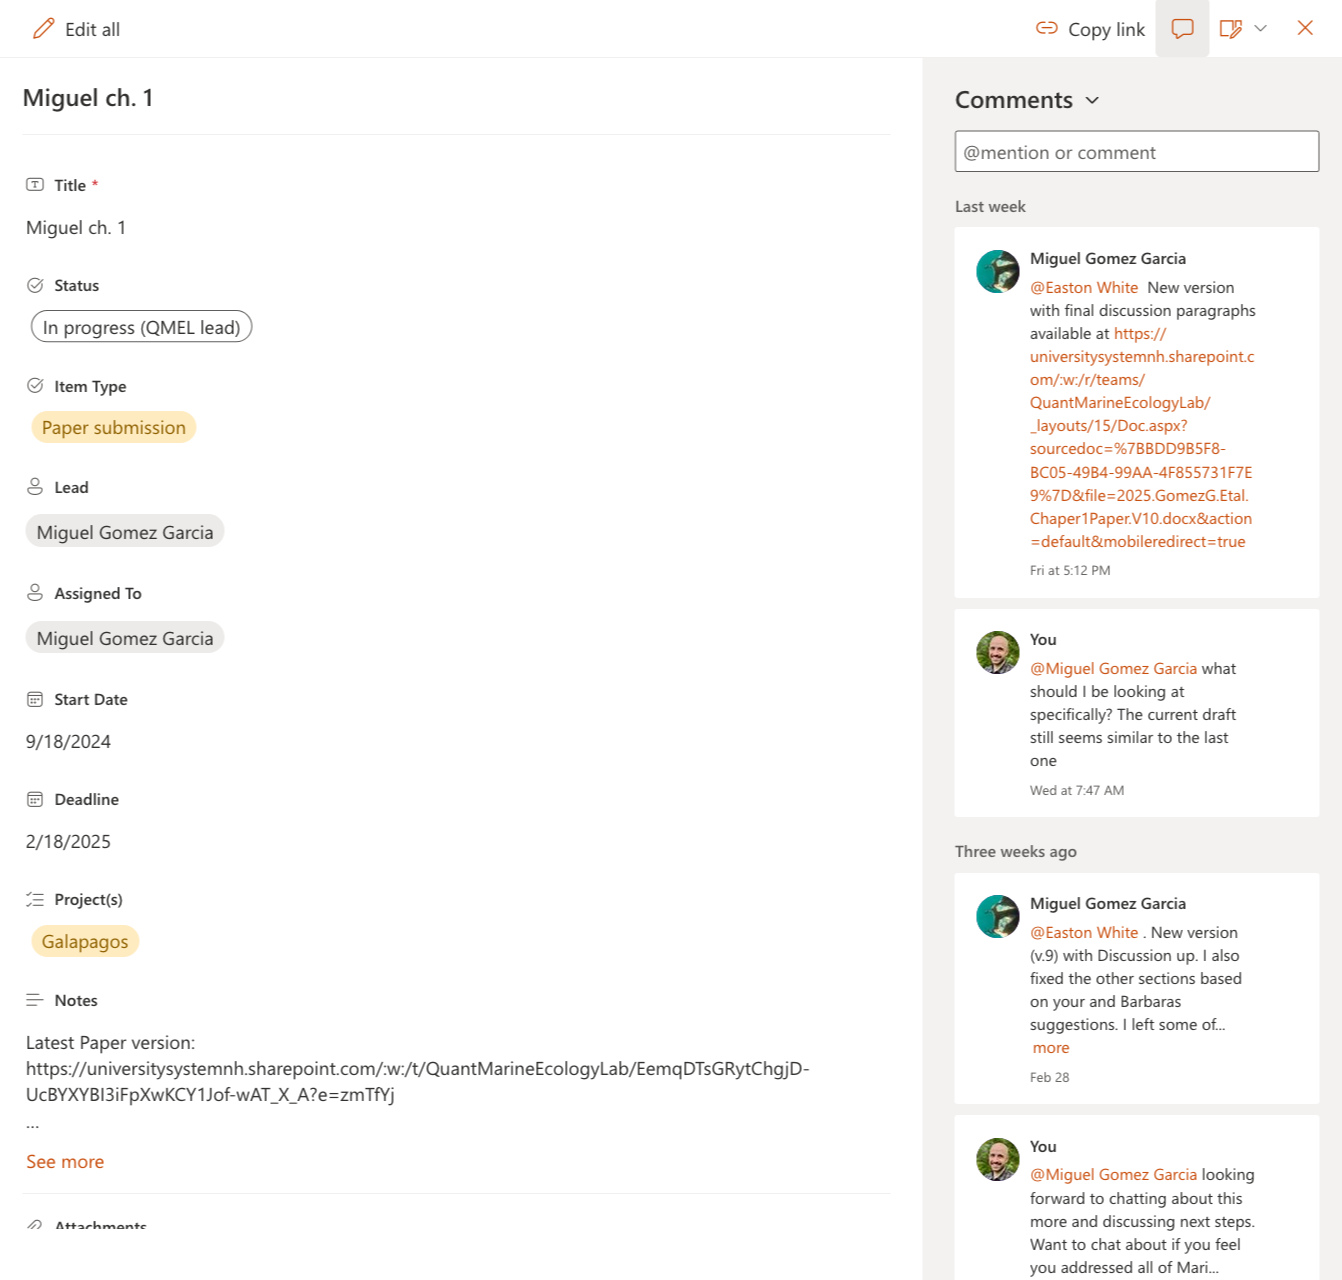Click the Edit all pencil icon
1342x1280 pixels.
pos(43,29)
